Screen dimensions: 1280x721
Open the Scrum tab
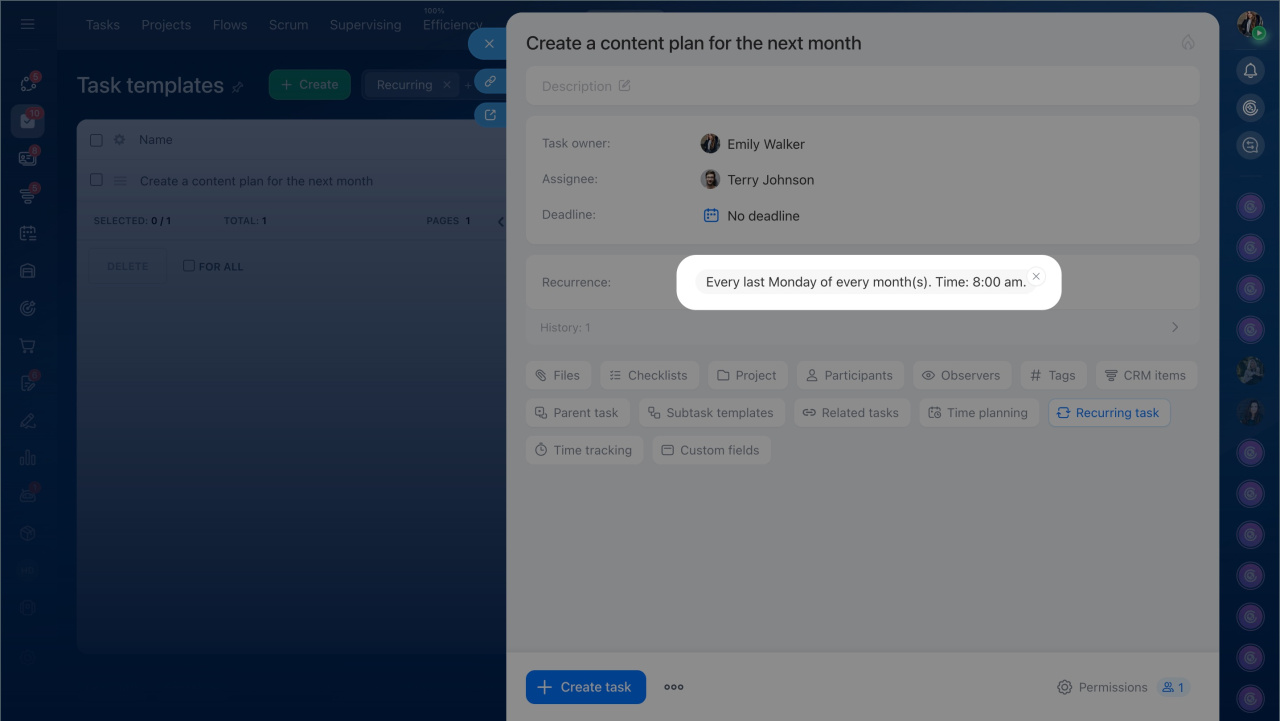(288, 25)
